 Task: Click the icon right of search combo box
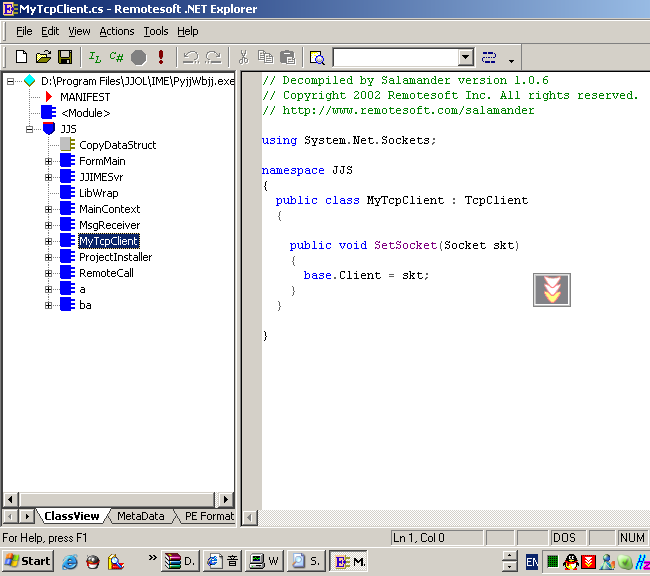coord(489,57)
